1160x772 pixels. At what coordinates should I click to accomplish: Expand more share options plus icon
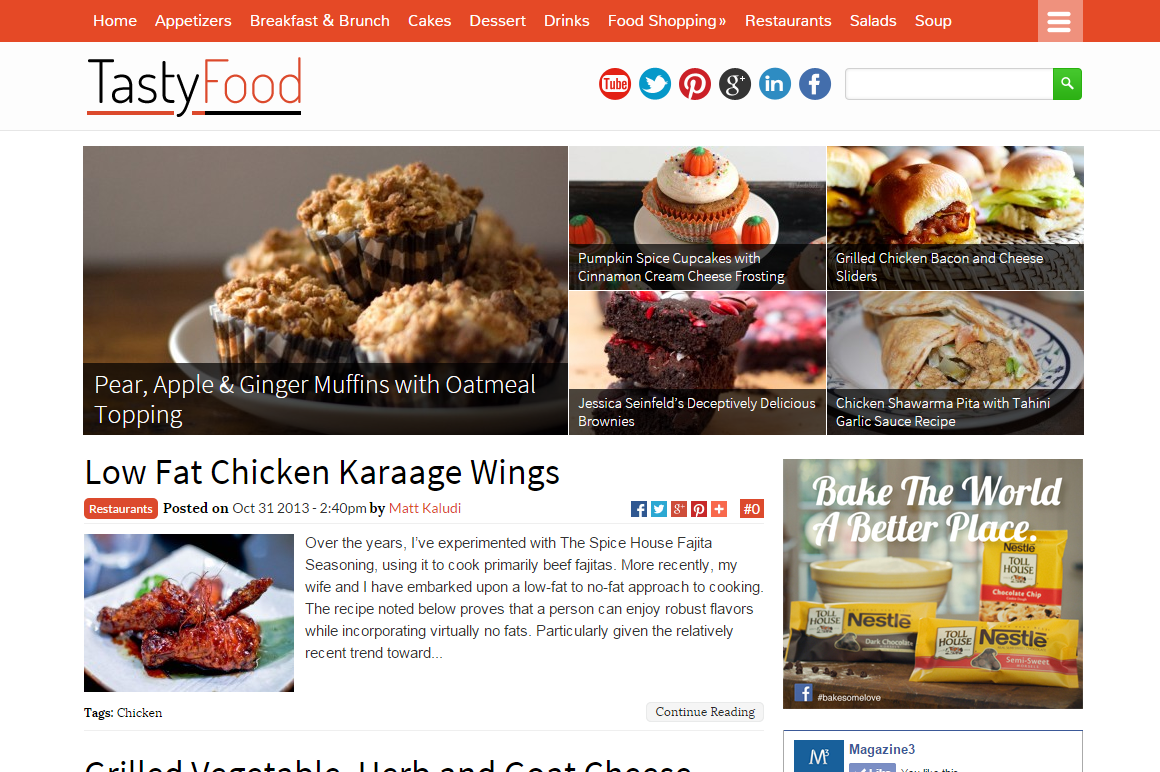pyautogui.click(x=719, y=509)
